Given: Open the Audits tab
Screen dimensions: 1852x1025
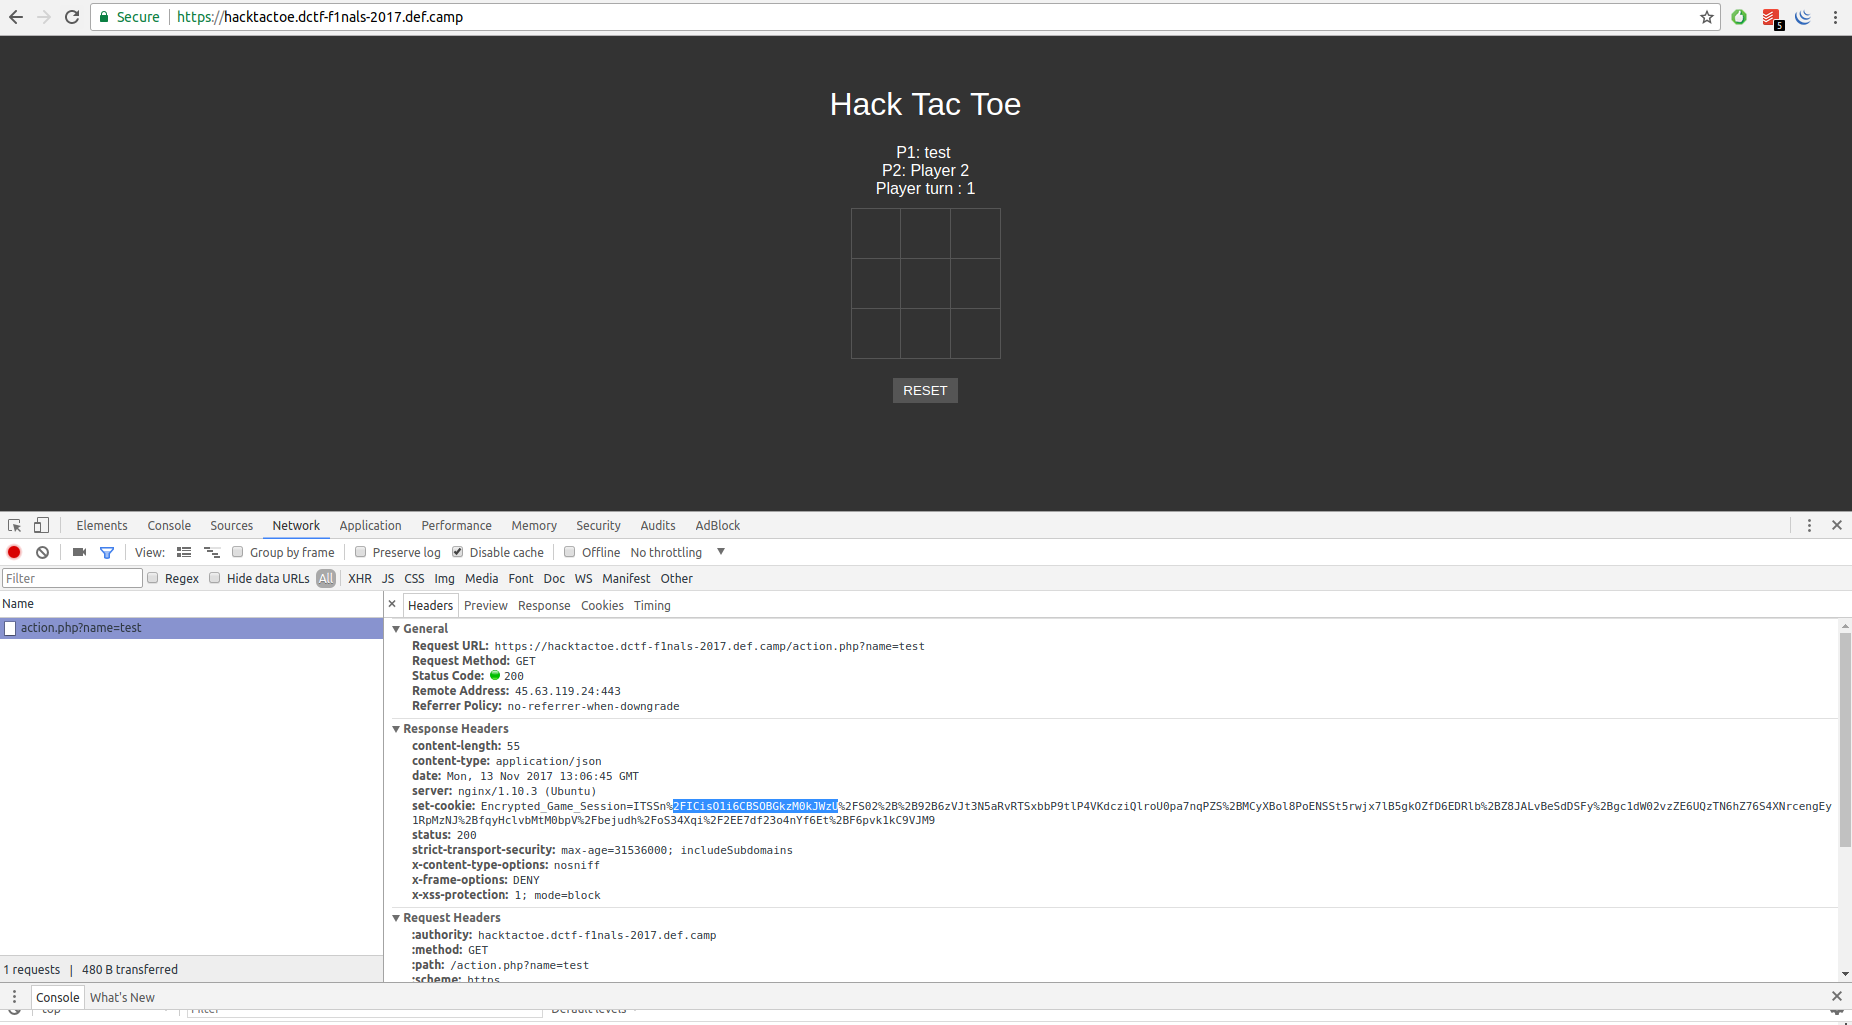Looking at the screenshot, I should (658, 525).
